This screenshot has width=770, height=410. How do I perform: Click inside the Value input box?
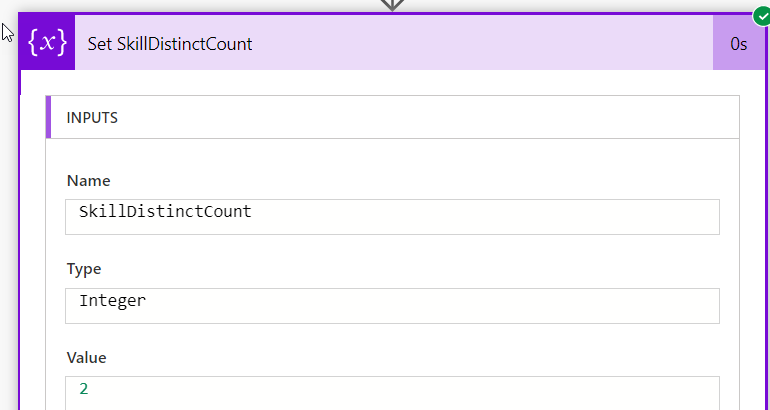point(392,393)
